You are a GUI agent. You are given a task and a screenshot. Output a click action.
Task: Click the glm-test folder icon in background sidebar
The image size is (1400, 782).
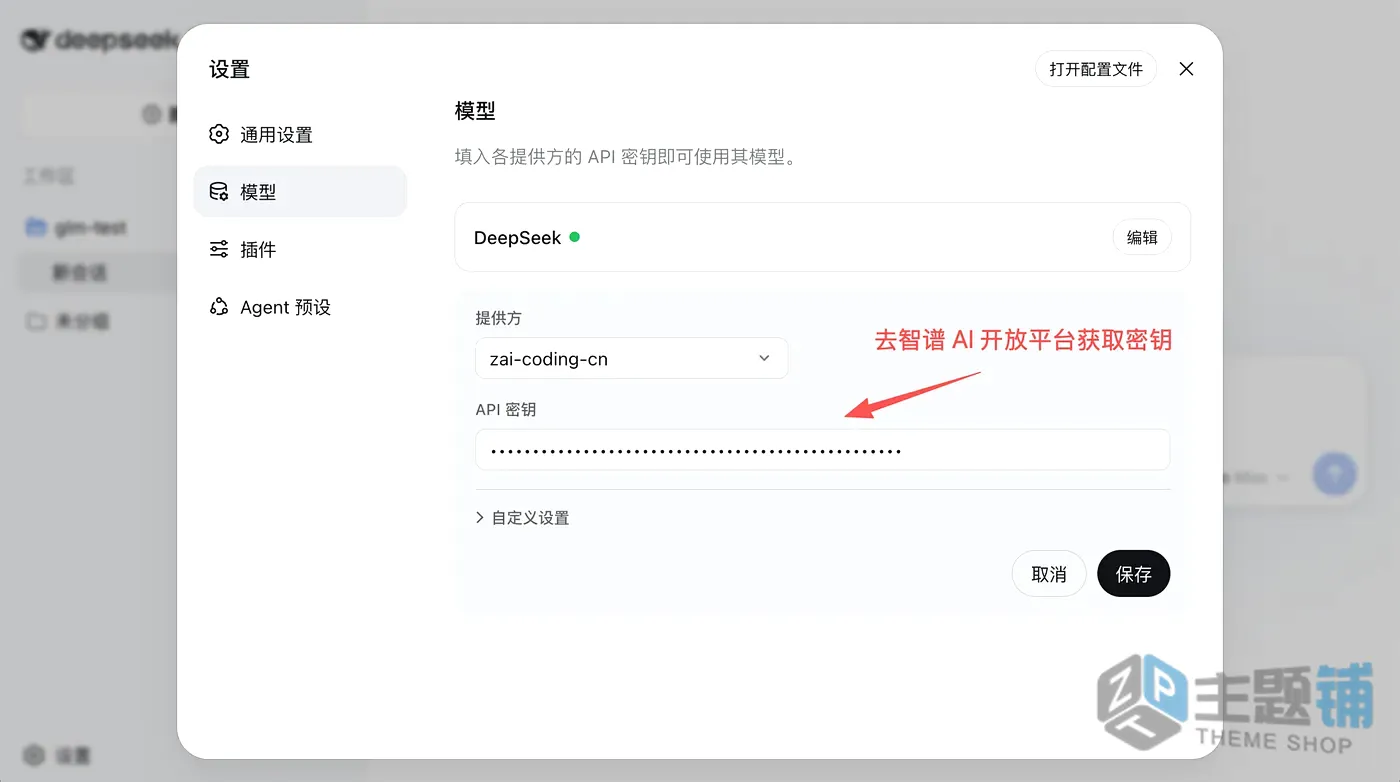point(36,227)
